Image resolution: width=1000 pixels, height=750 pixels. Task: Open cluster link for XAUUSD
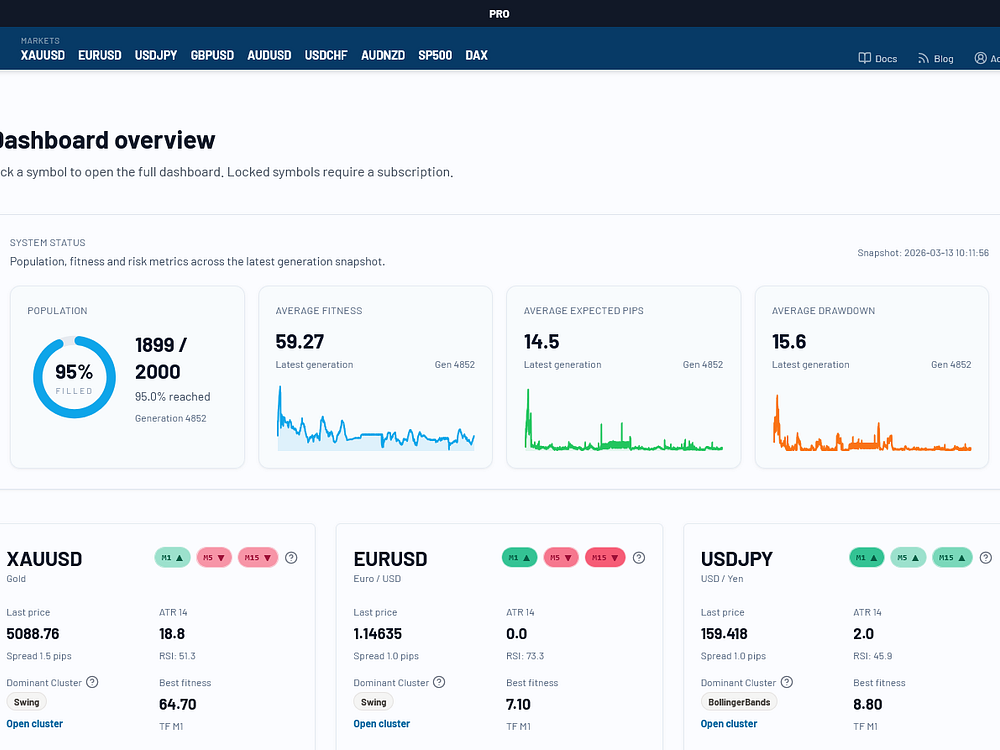pyautogui.click(x=34, y=724)
